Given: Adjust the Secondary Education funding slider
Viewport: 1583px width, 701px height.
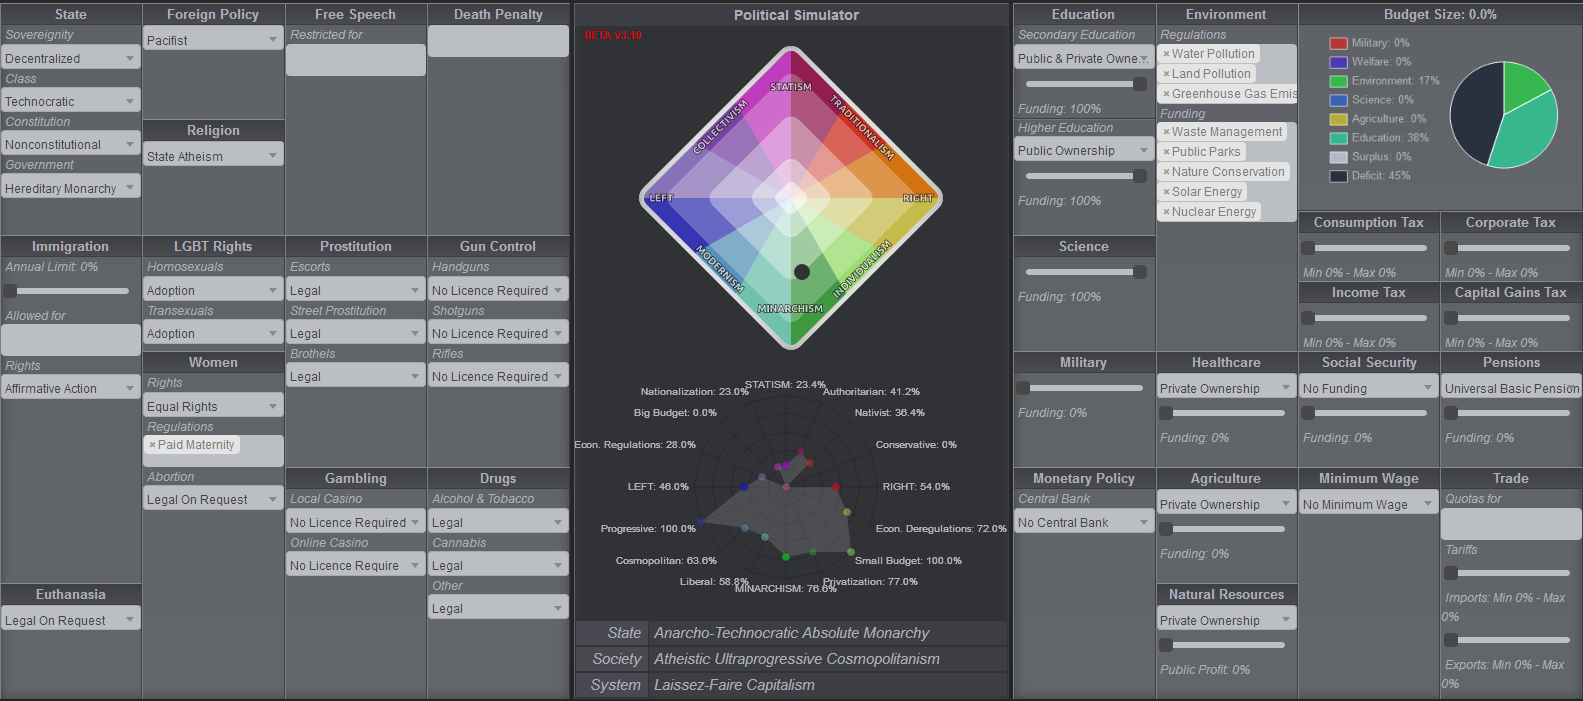Looking at the screenshot, I should pos(1086,84).
